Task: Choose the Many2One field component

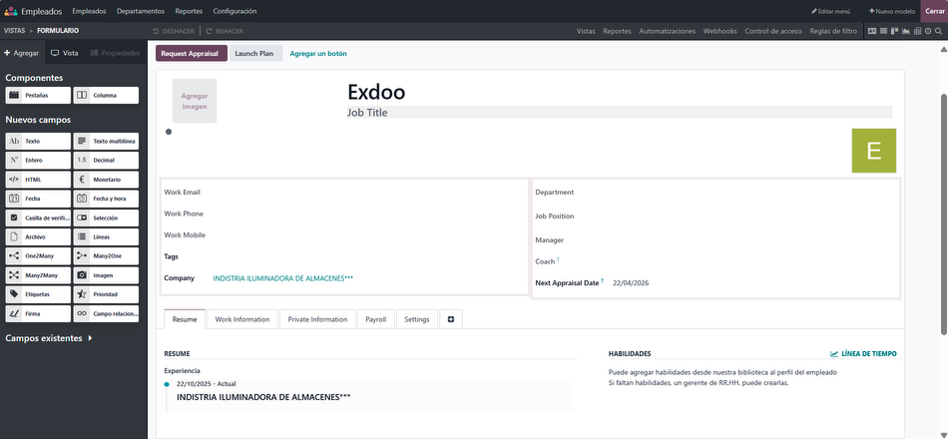Action: click(106, 256)
